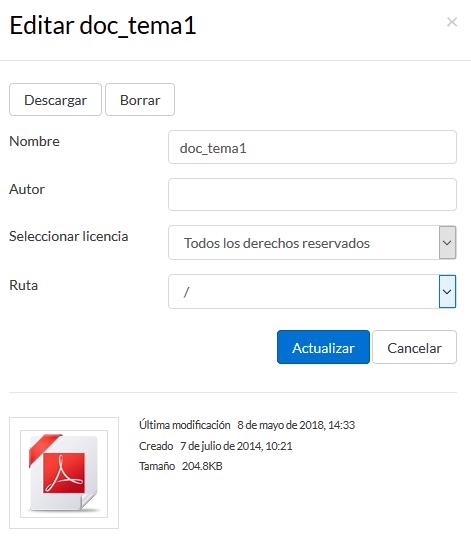Click the PDF file icon

[x=64, y=474]
